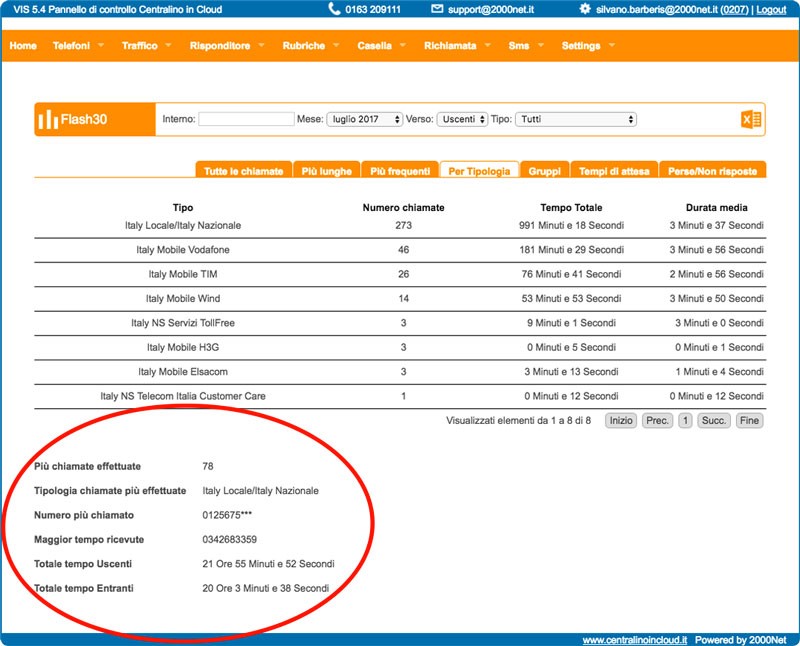Click the Inizio pagination button
The height and width of the screenshot is (646, 800).
[x=621, y=420]
